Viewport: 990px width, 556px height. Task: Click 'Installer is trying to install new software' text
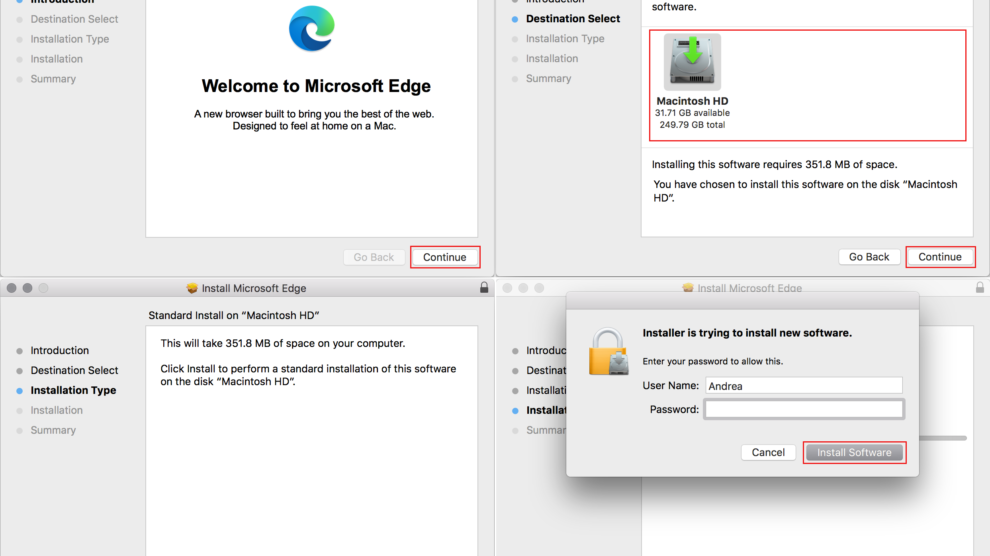pos(747,333)
